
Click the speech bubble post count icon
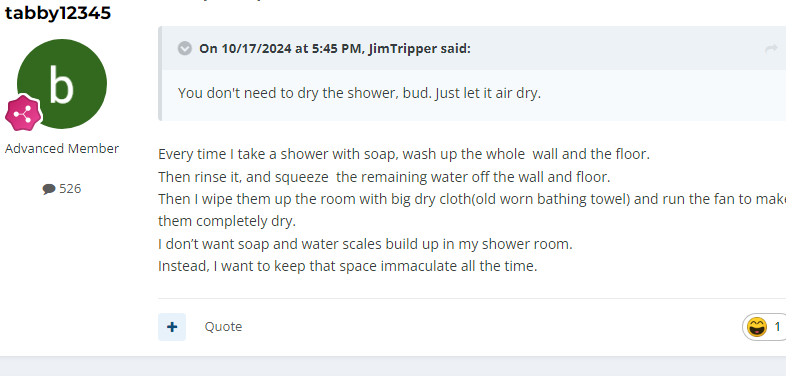(x=49, y=189)
